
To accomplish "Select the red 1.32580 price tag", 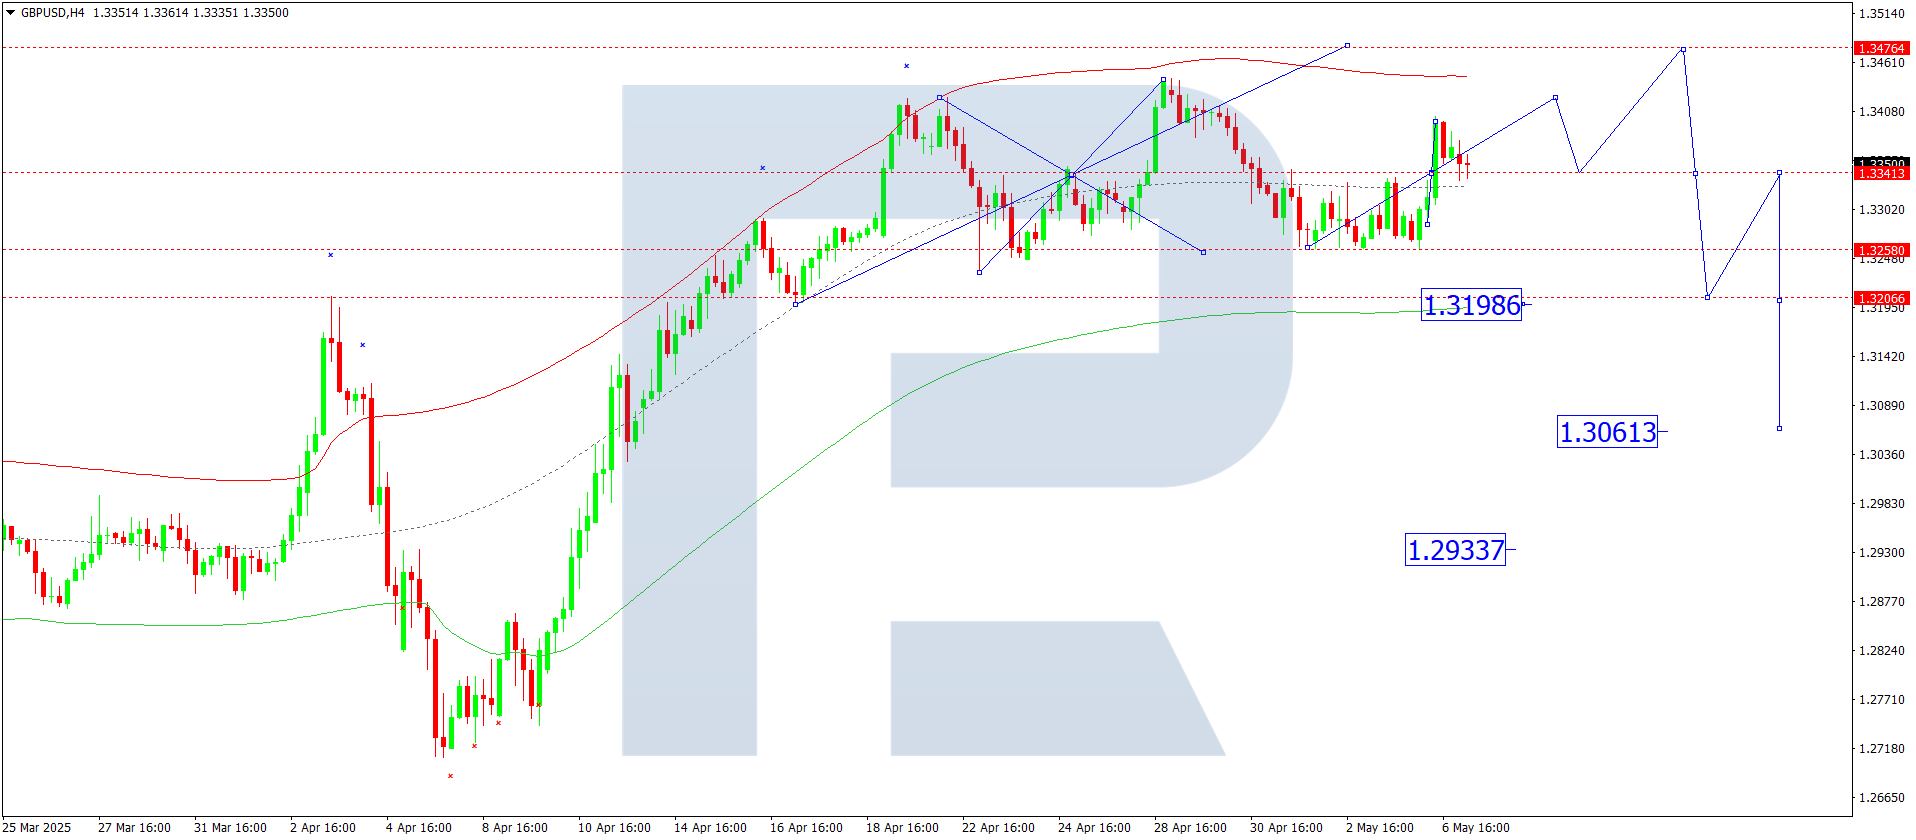I will click(1881, 250).
